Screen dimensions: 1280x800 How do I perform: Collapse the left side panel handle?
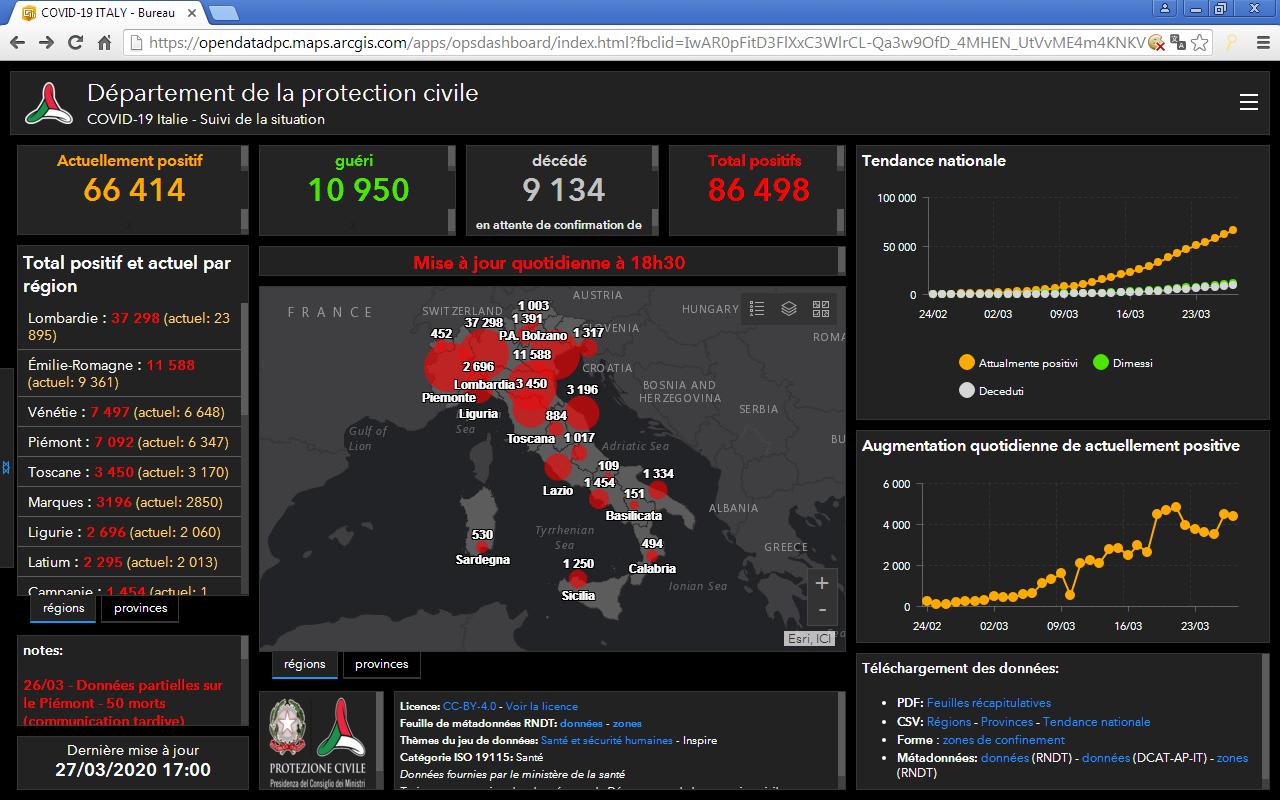coord(6,468)
